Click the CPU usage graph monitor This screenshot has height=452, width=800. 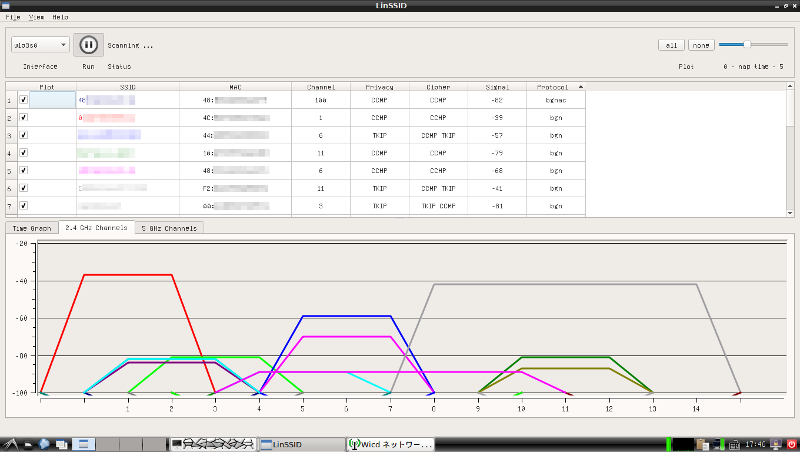[x=683, y=444]
